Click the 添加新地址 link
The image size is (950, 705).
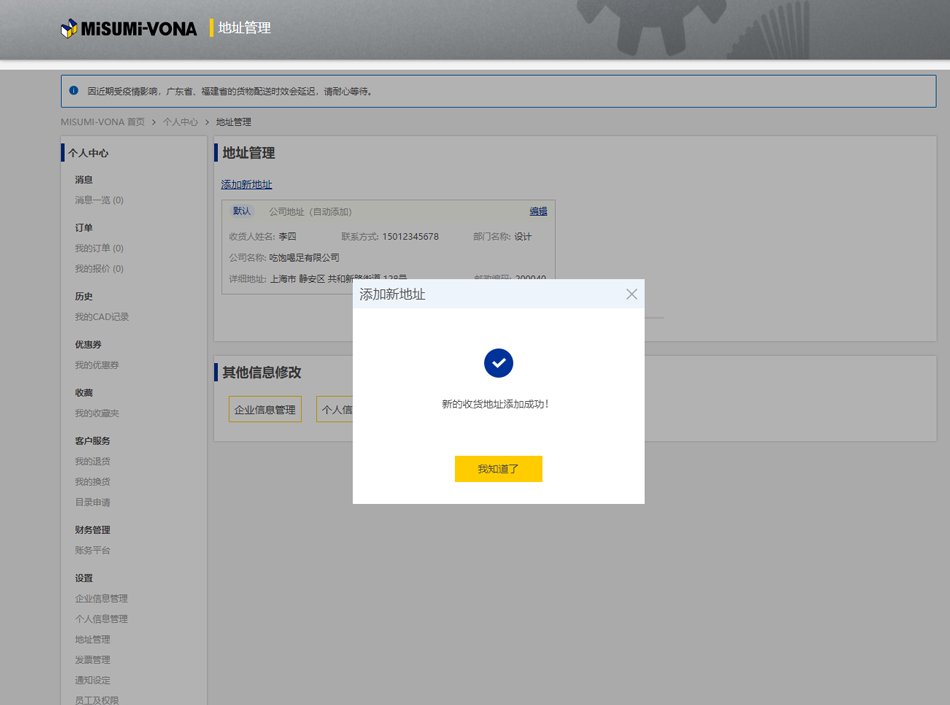[x=246, y=184]
